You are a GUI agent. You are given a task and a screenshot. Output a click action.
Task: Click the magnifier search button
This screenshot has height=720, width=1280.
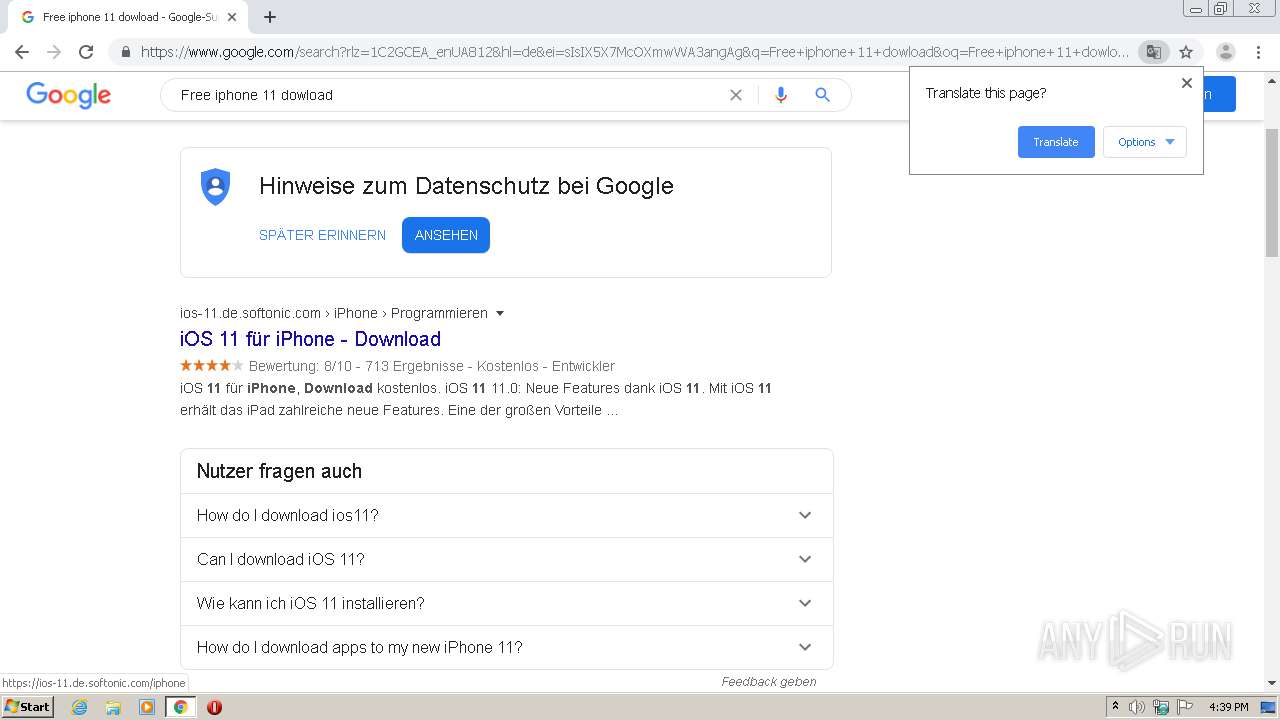coord(823,95)
